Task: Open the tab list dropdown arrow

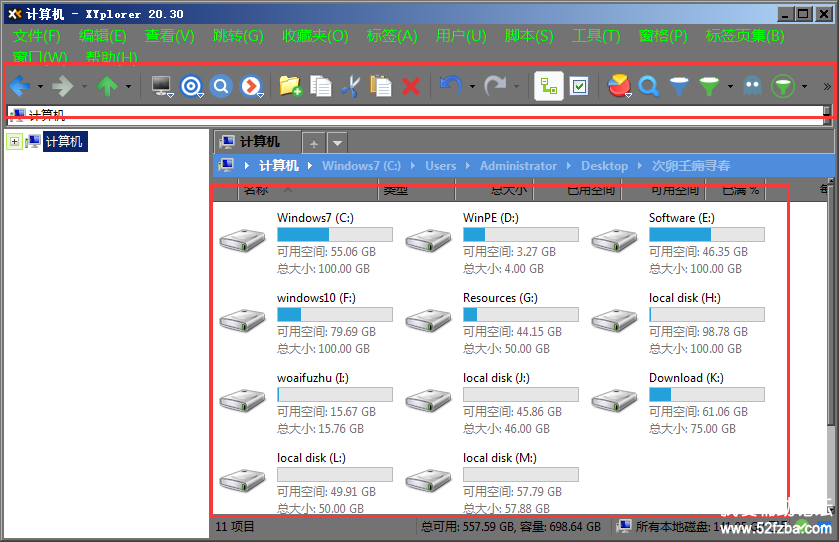Action: tap(337, 143)
